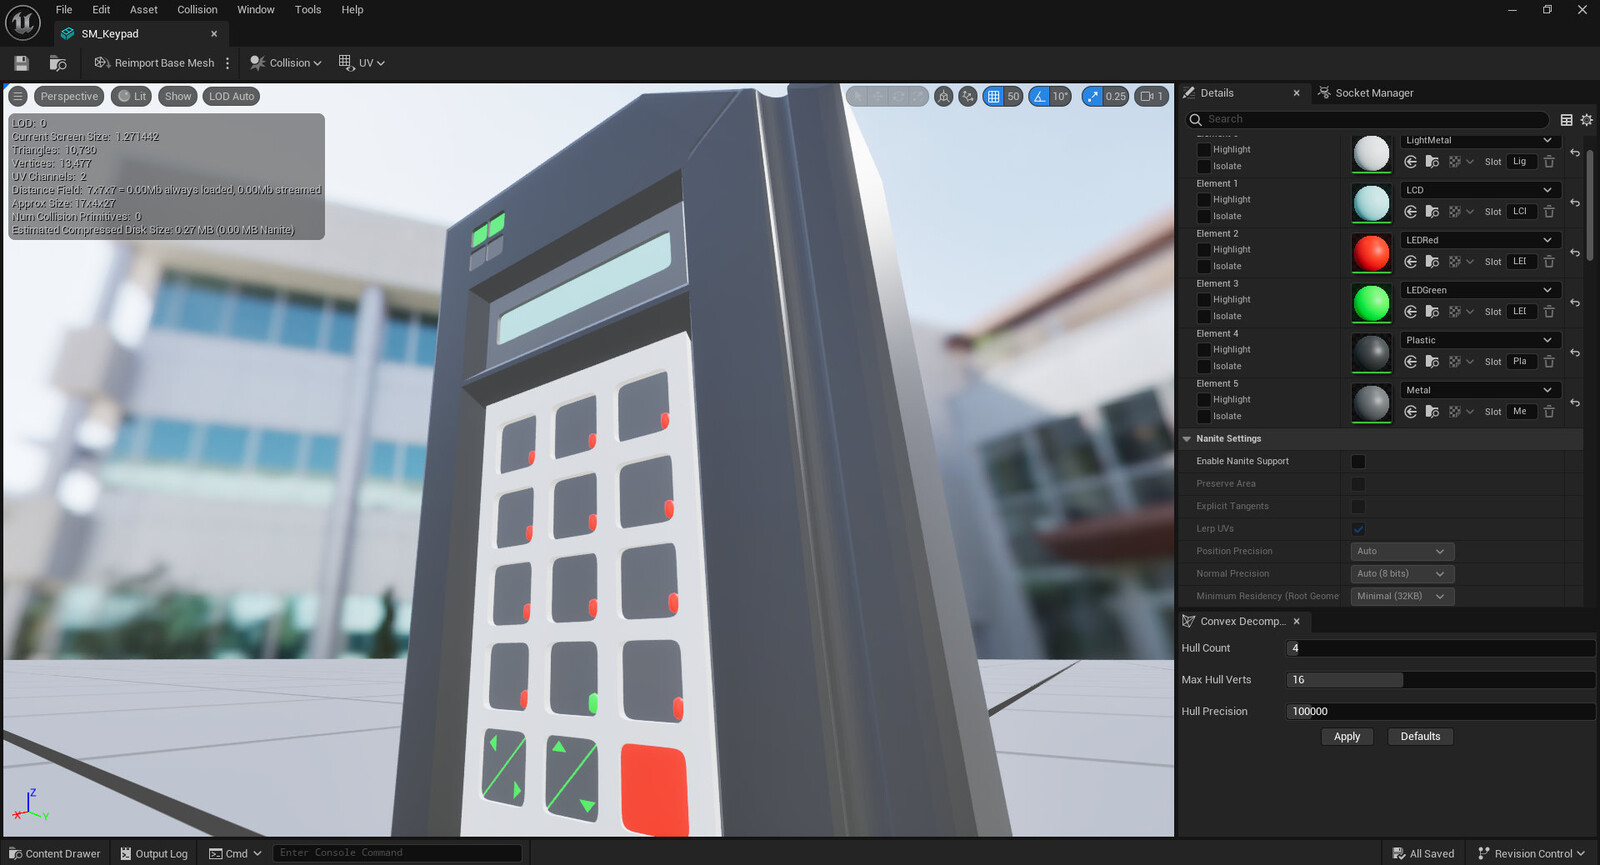Delete the LCD material slot
1600x865 pixels.
(x=1549, y=212)
